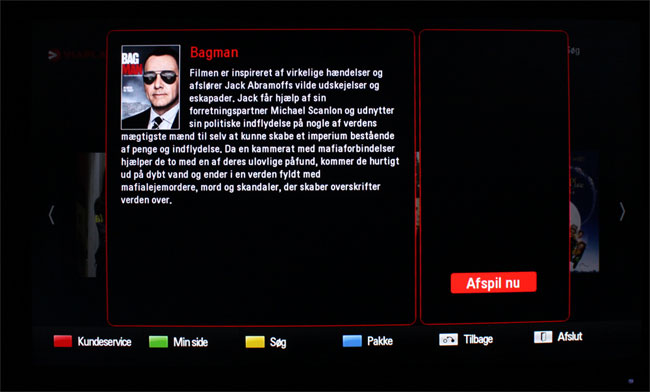Click the Bagman title heading
This screenshot has width=650, height=392.
coord(214,53)
